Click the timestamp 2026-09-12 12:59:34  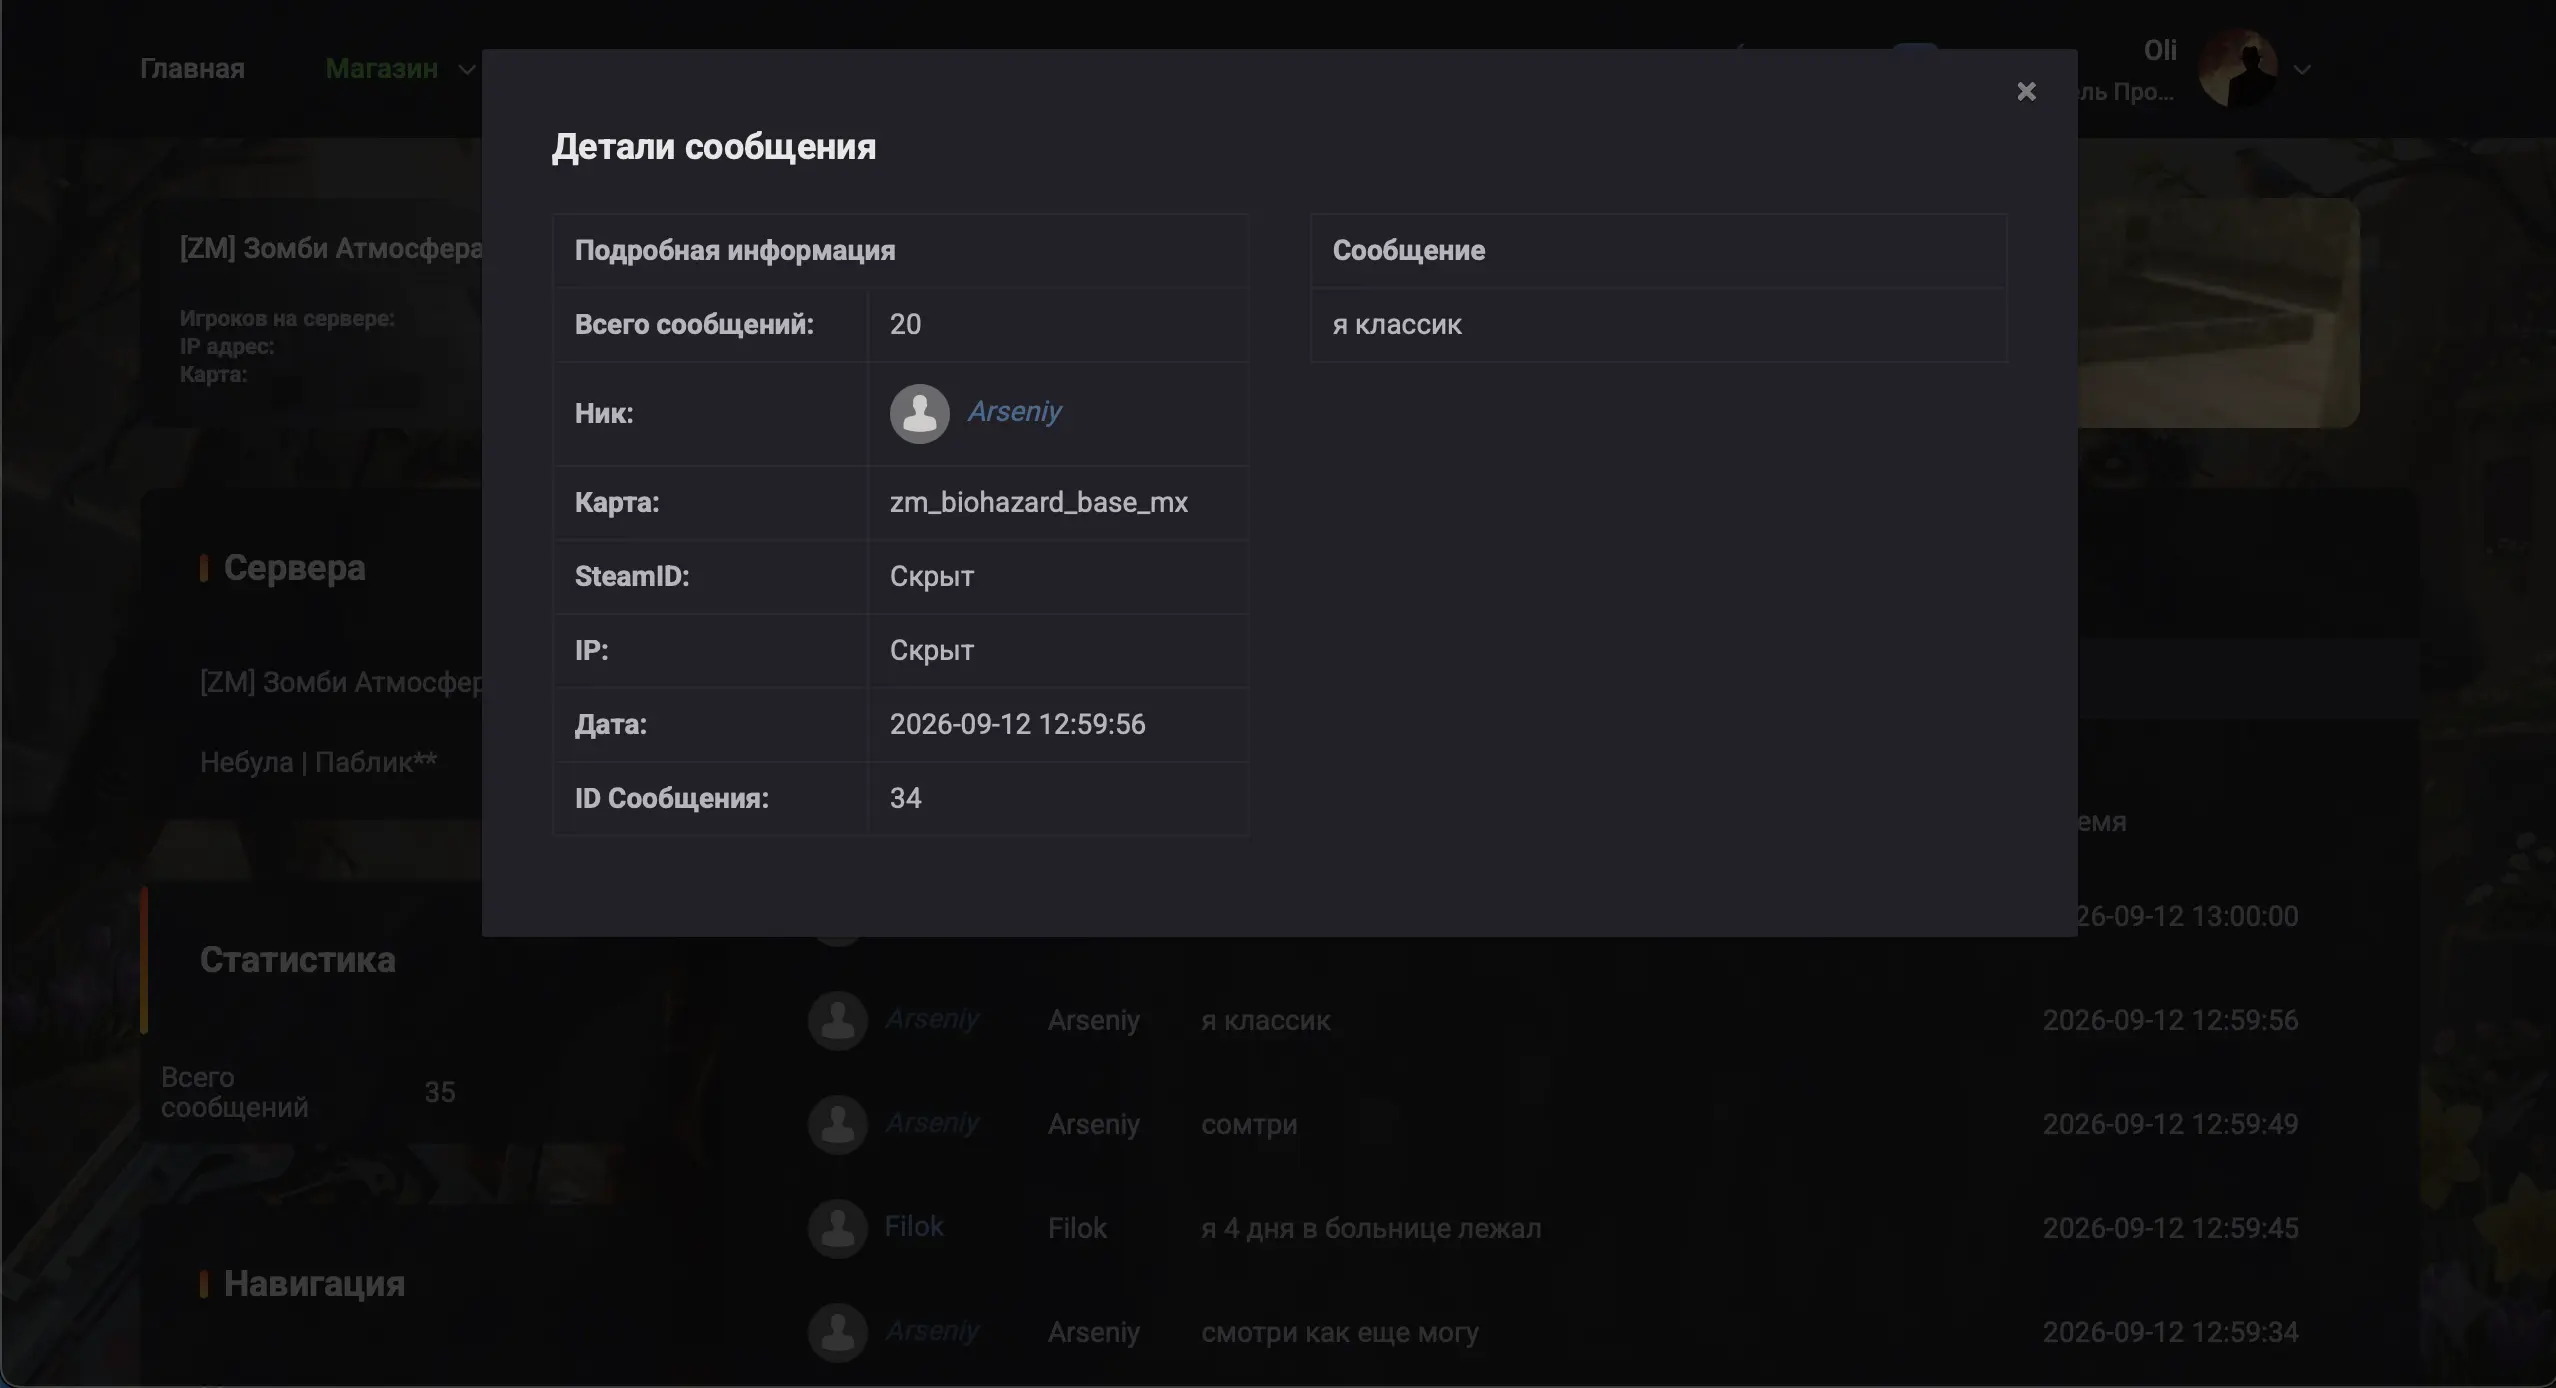point(2171,1332)
